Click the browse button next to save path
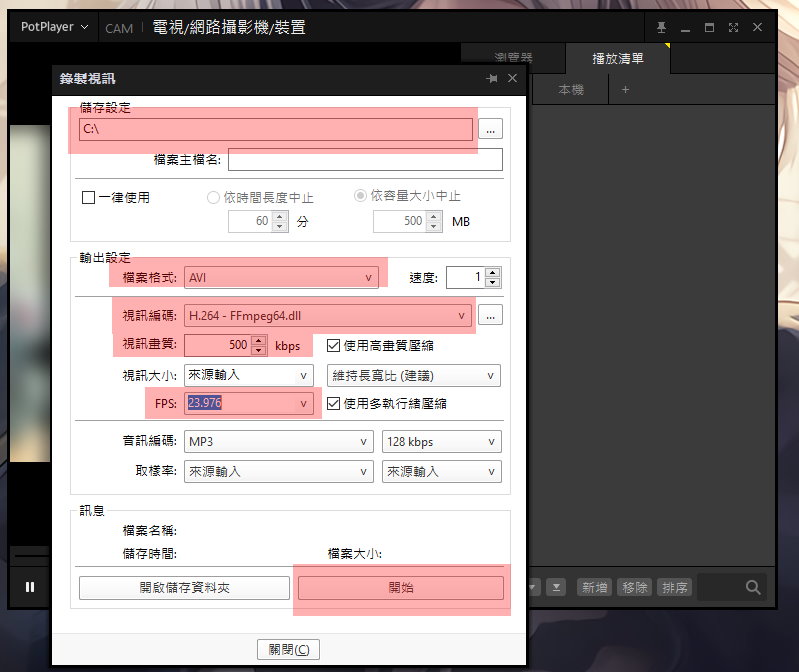 [490, 129]
